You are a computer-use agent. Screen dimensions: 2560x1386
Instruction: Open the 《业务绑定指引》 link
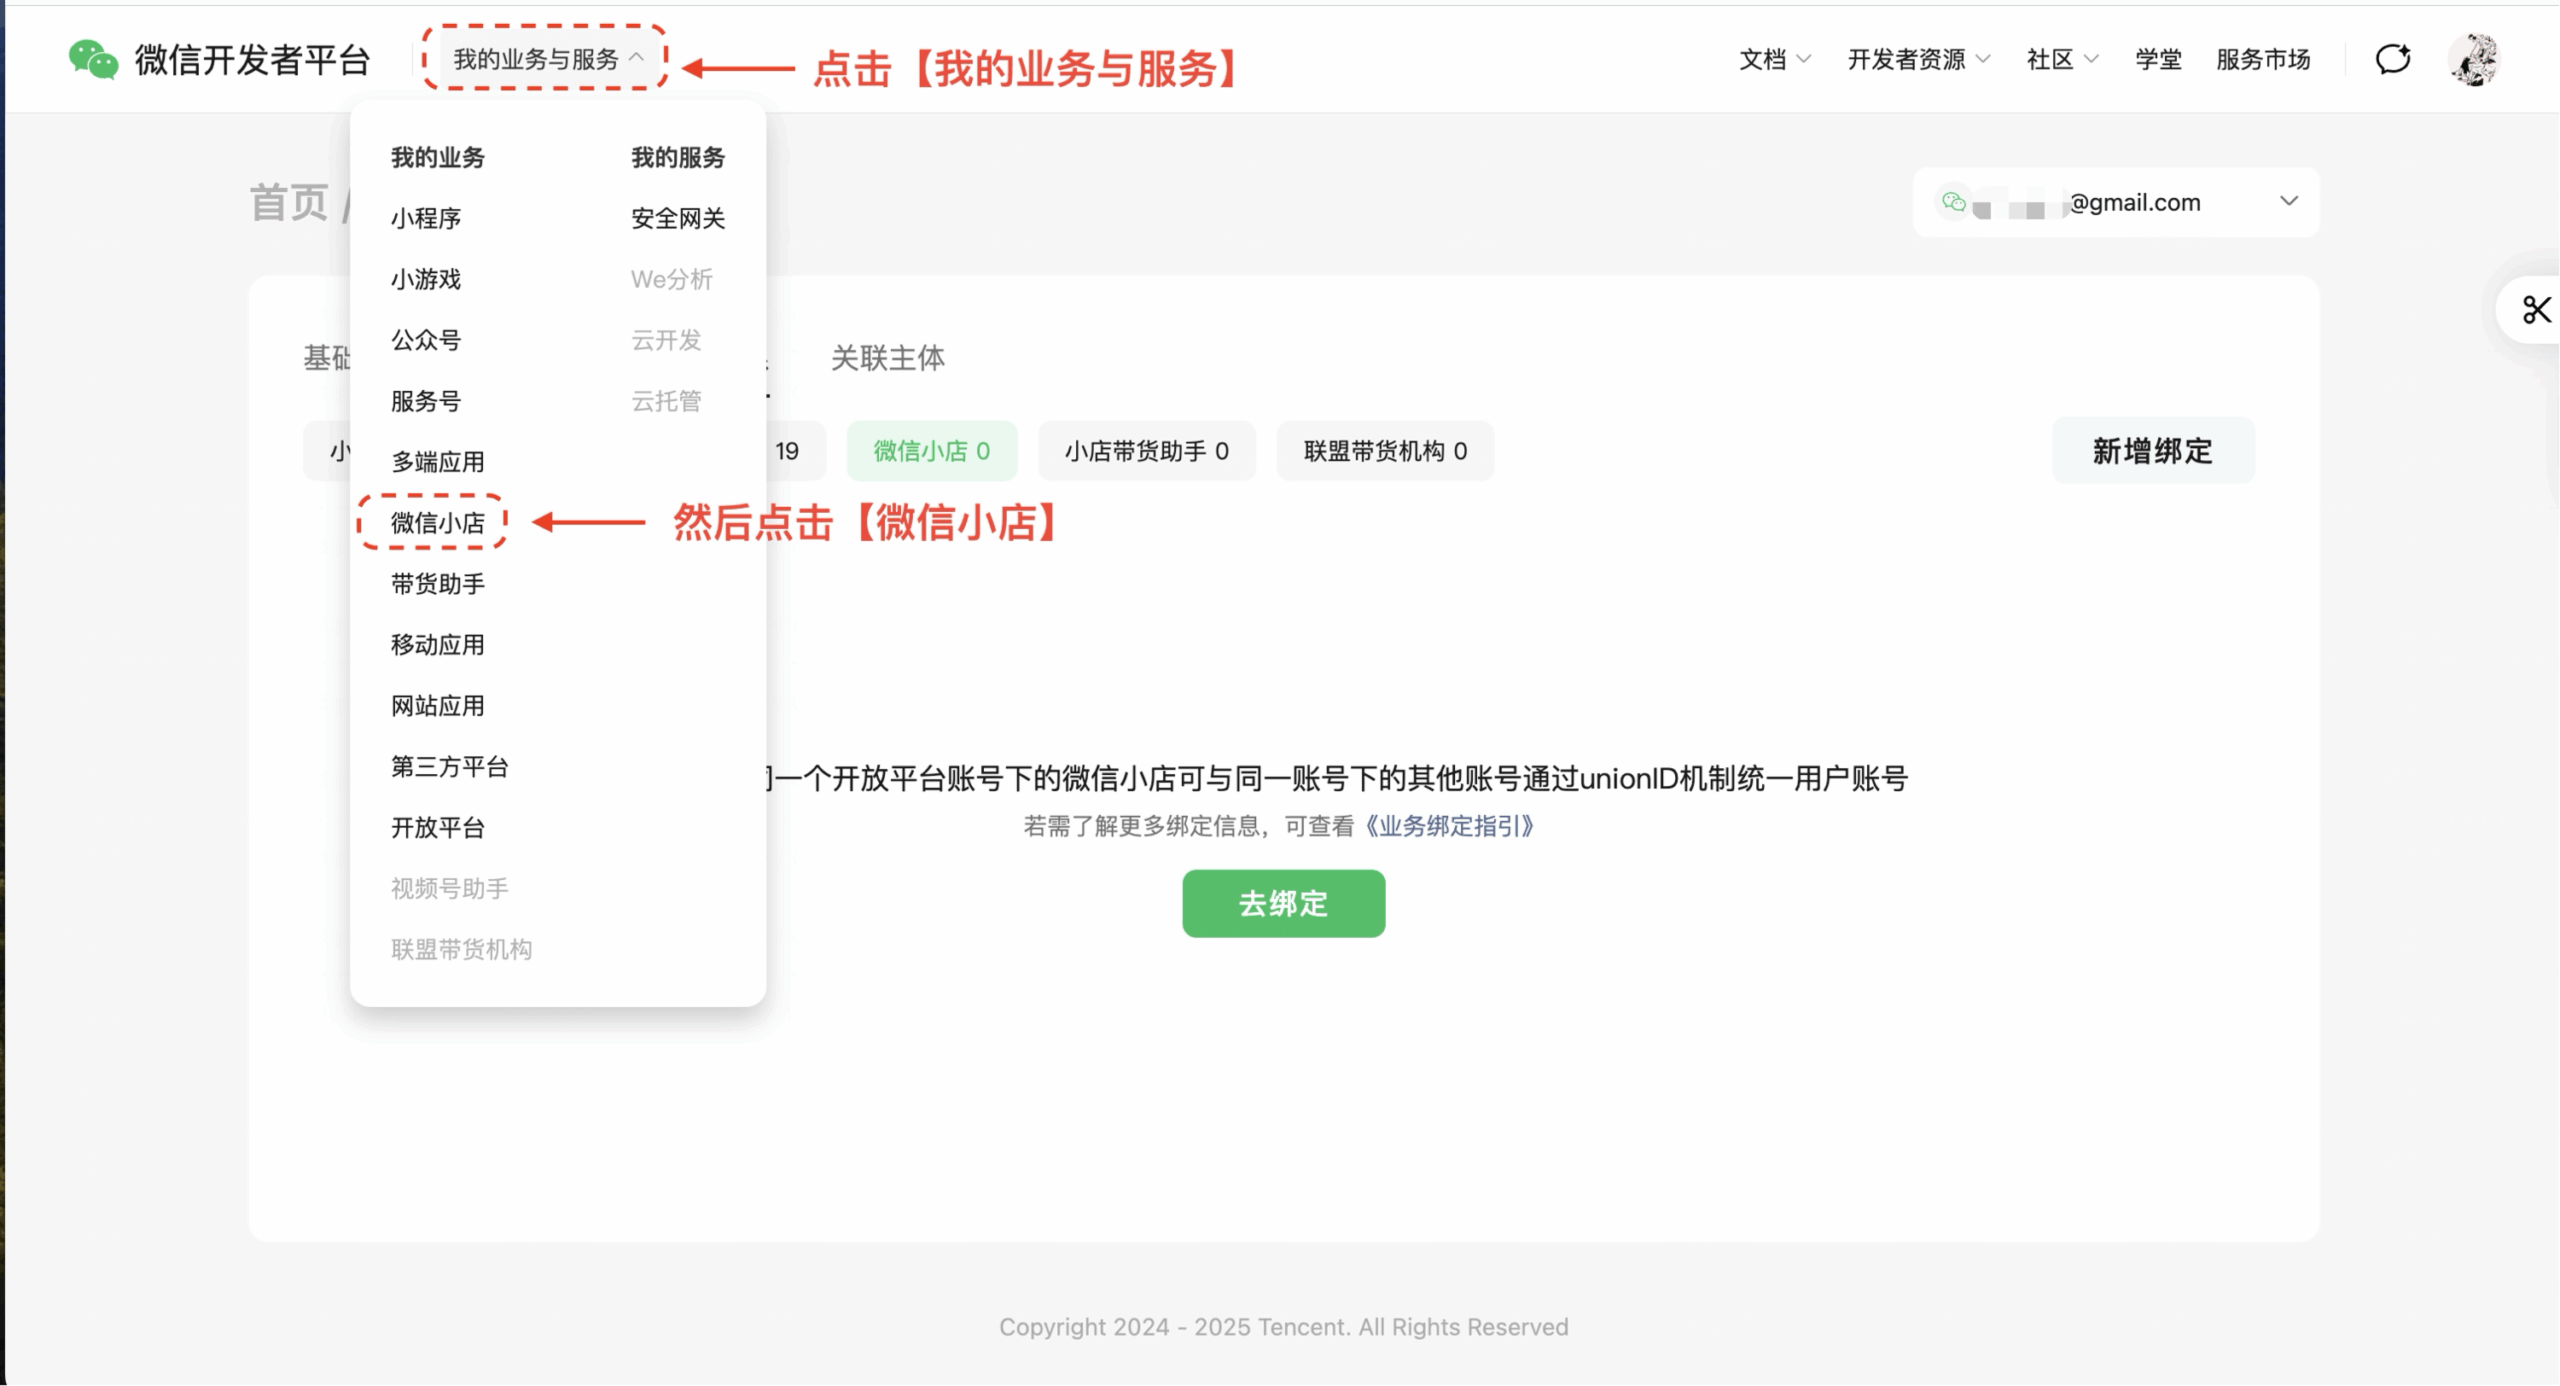(1449, 826)
